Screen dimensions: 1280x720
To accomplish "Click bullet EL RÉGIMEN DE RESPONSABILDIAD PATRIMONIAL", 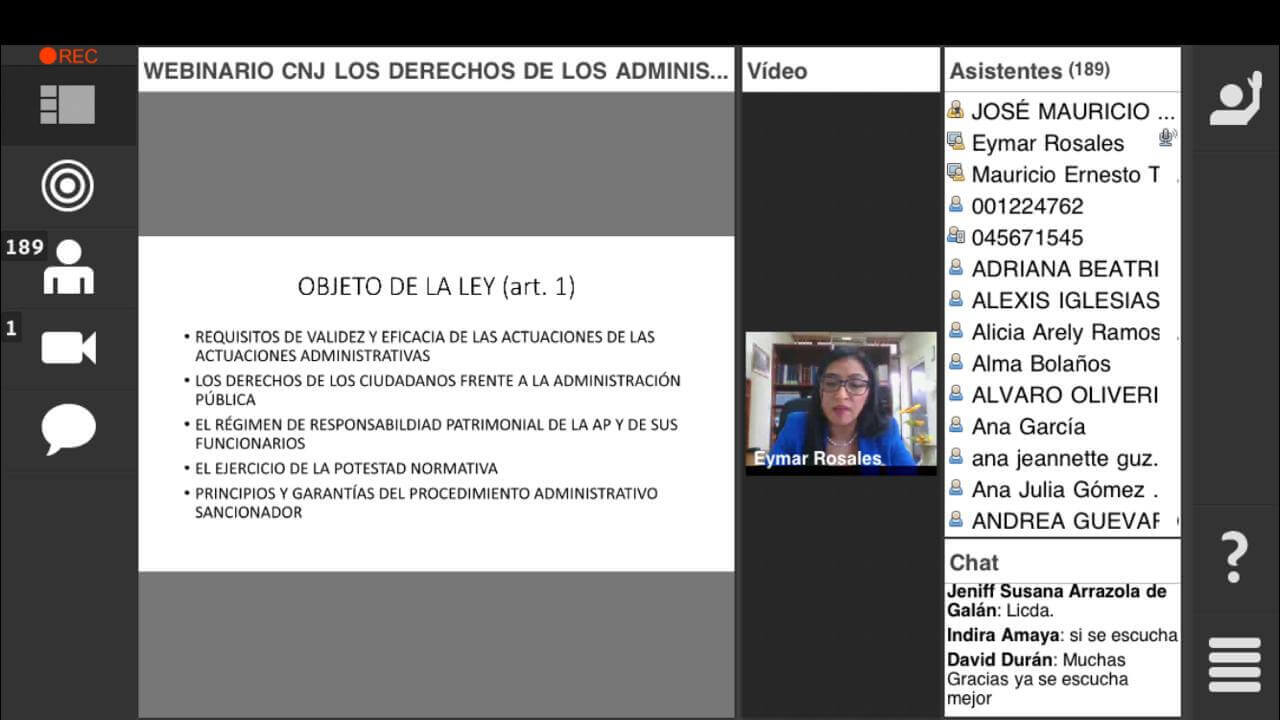I will [430, 433].
